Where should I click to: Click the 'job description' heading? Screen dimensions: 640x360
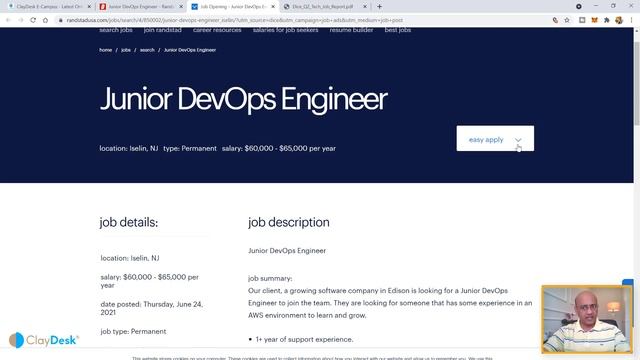tap(289, 222)
